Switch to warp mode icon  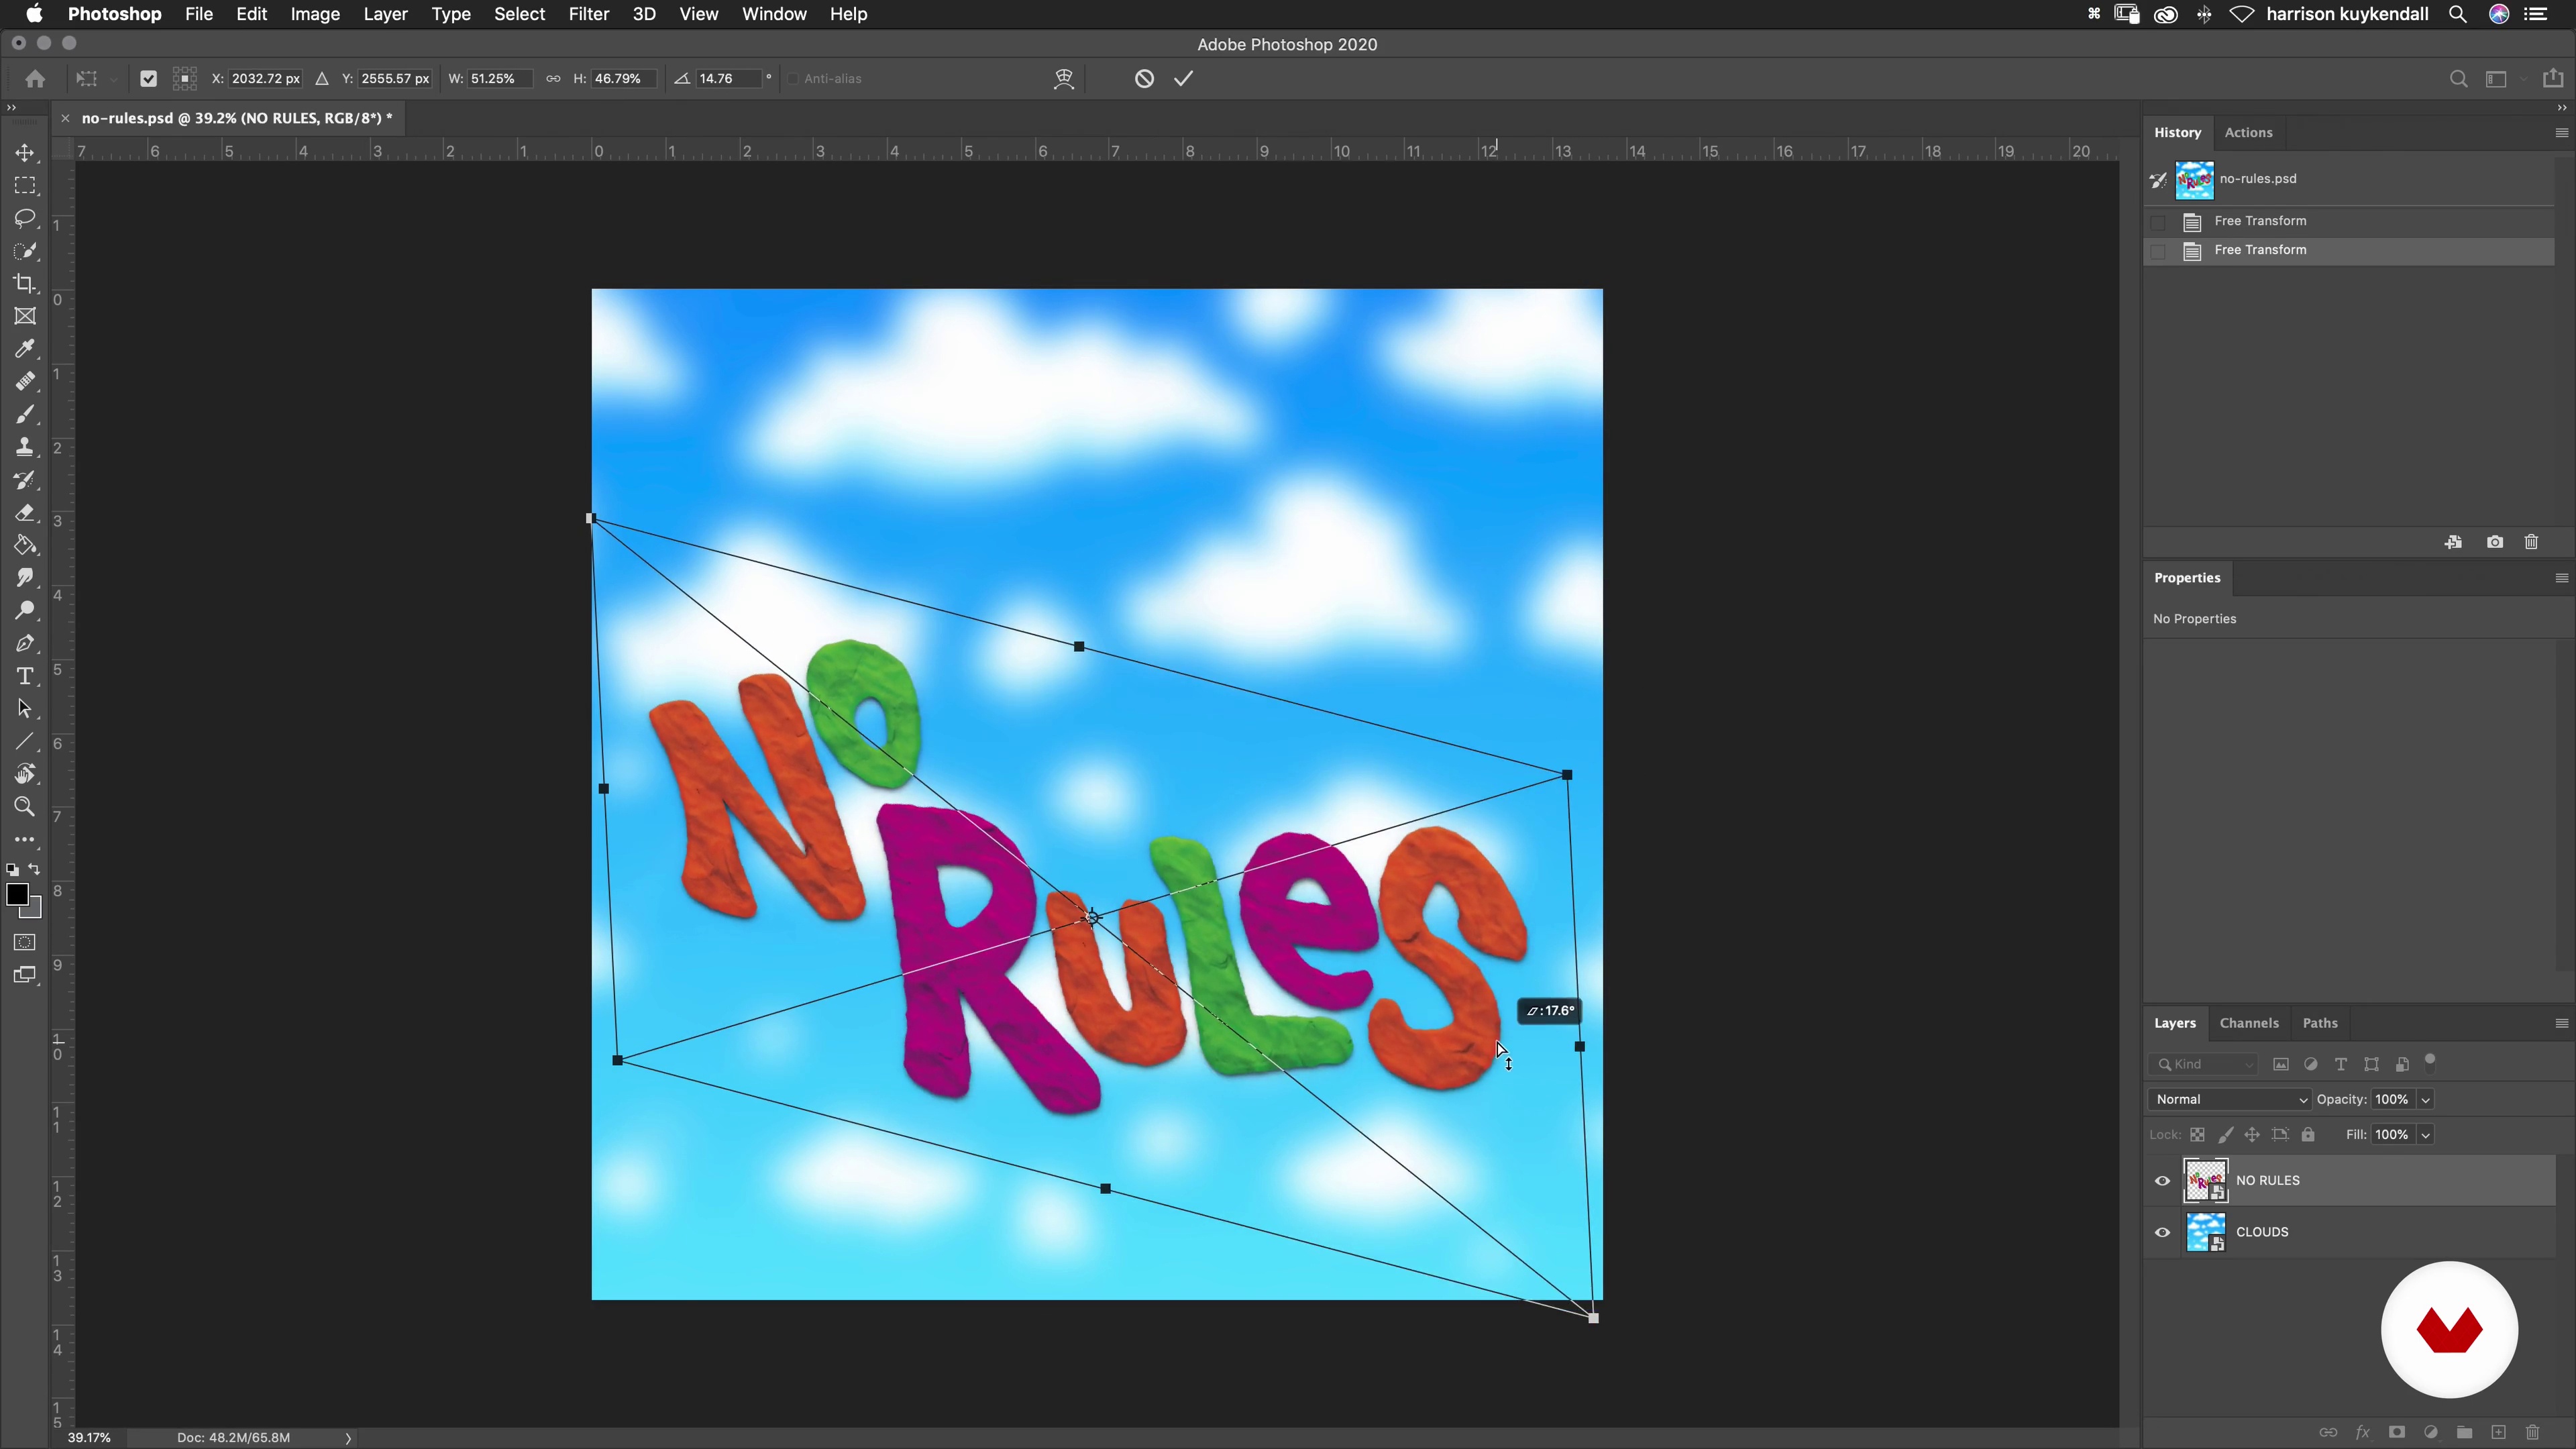pos(1064,79)
